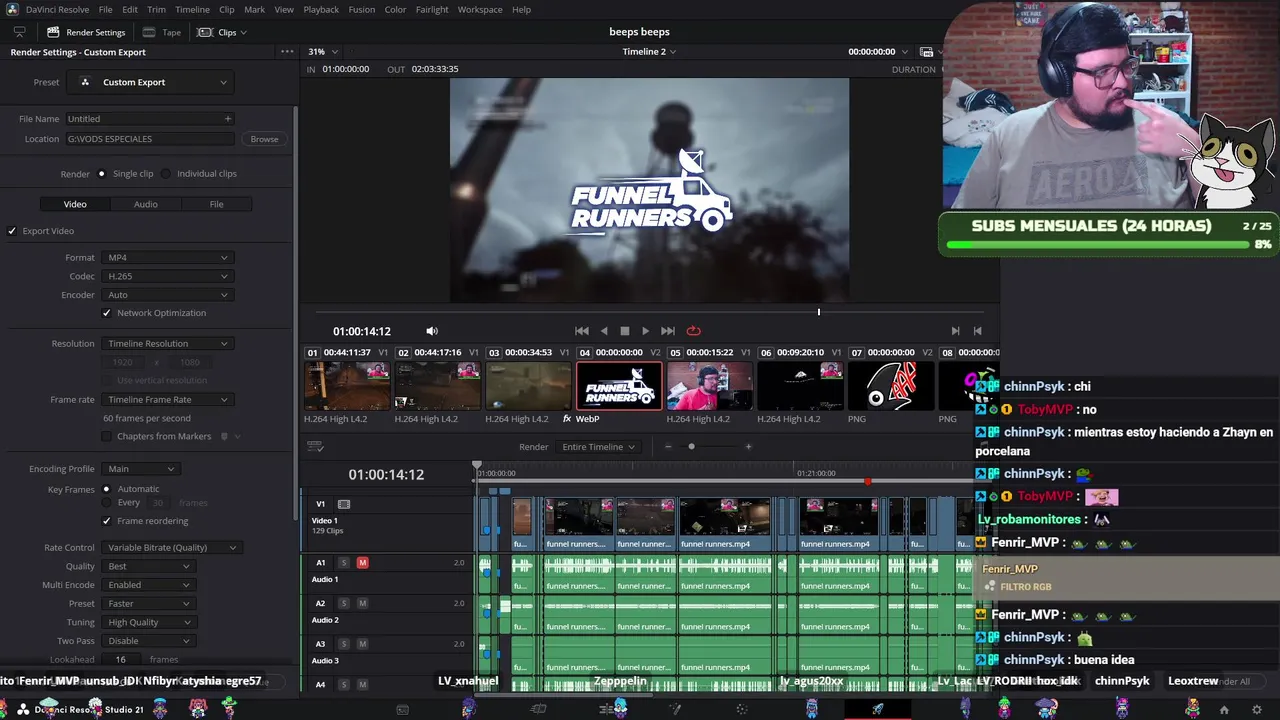This screenshot has height=720, width=1280.
Task: Add a suffix with File Name plus icon
Action: (228, 119)
